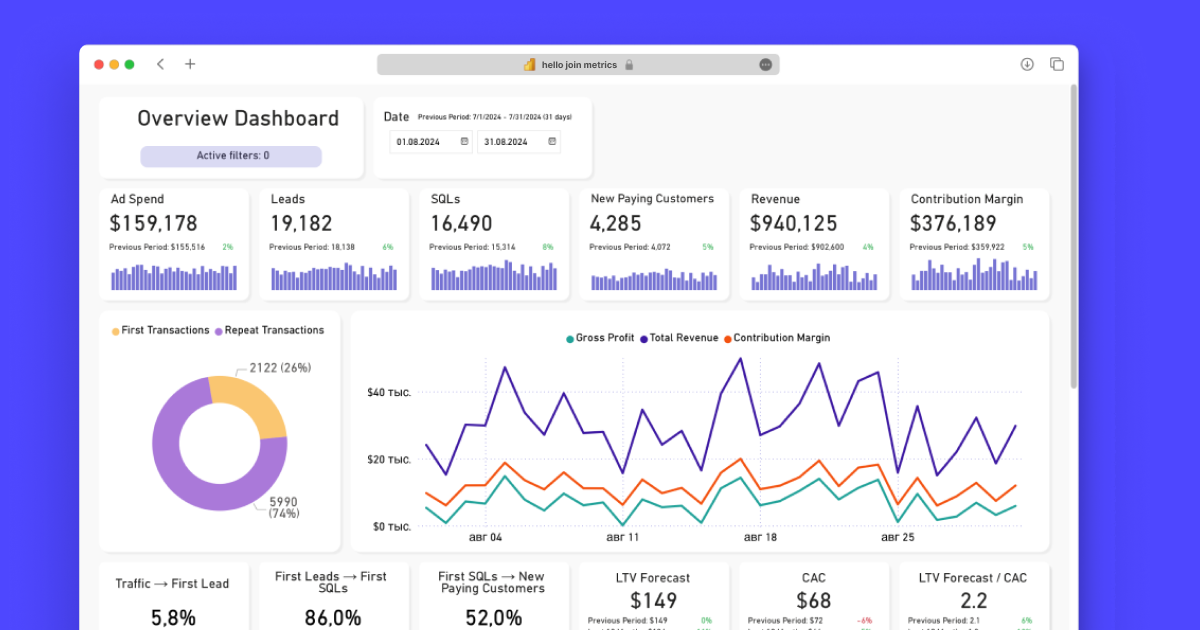This screenshot has width=1200, height=630.
Task: Click the Revenue value $940,125
Action: tap(794, 223)
